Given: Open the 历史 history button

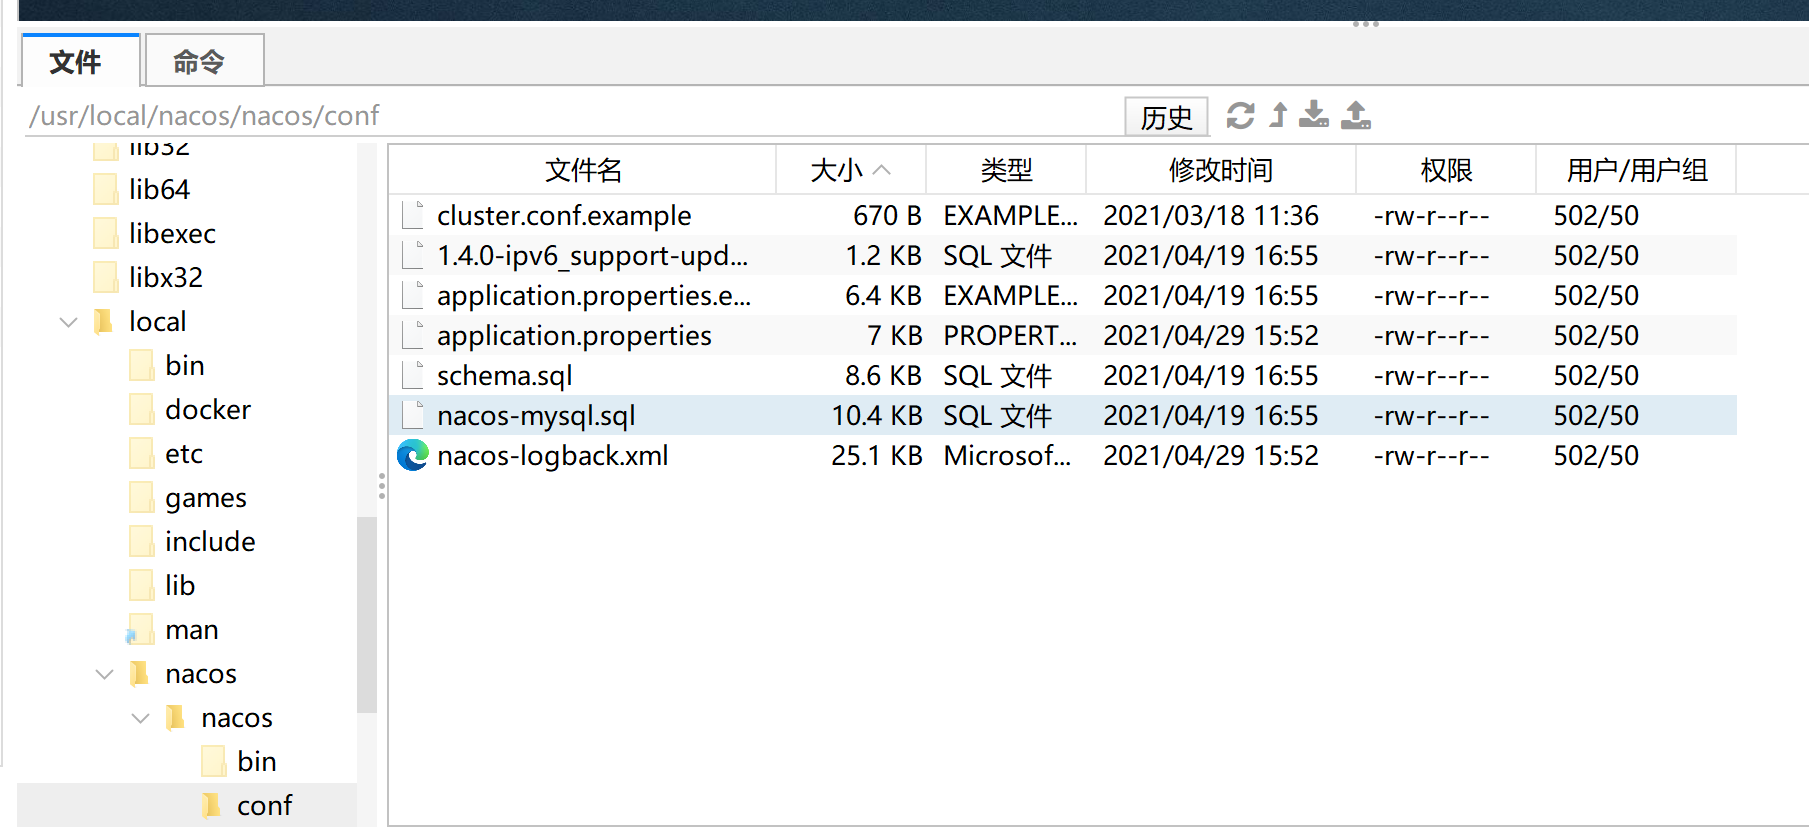Looking at the screenshot, I should tap(1166, 117).
